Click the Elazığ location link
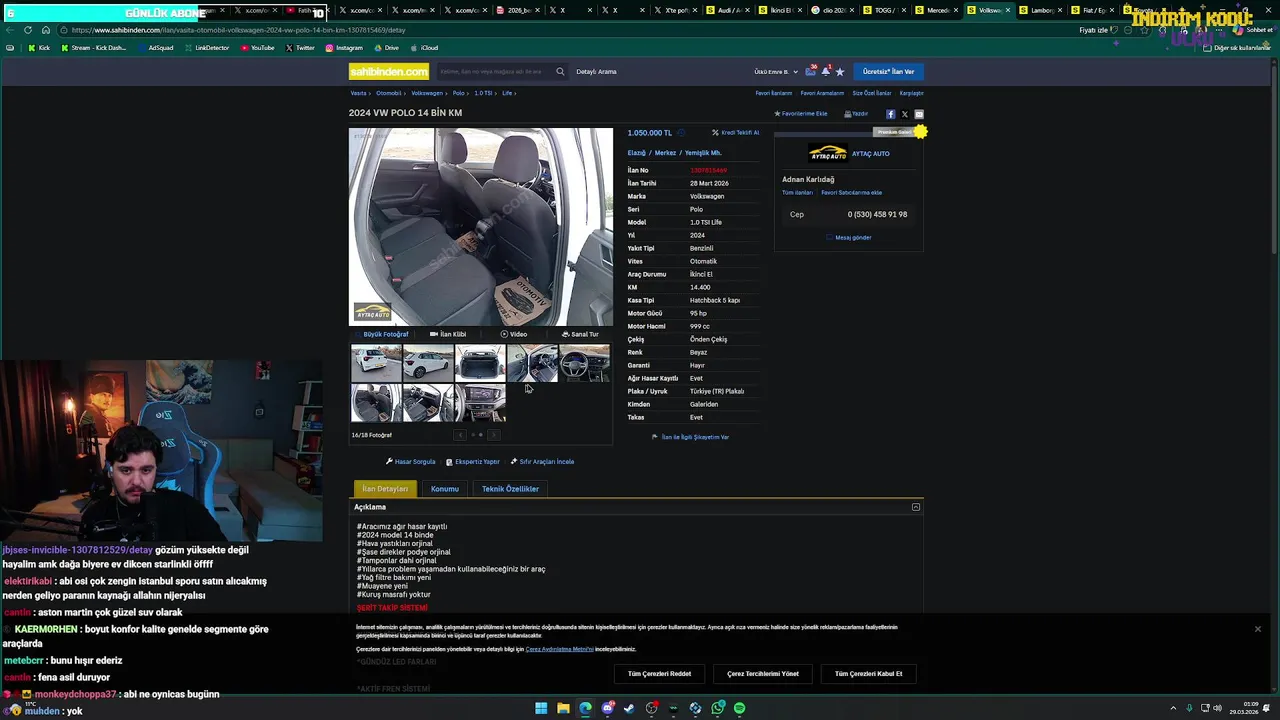1280x720 pixels. 636,153
